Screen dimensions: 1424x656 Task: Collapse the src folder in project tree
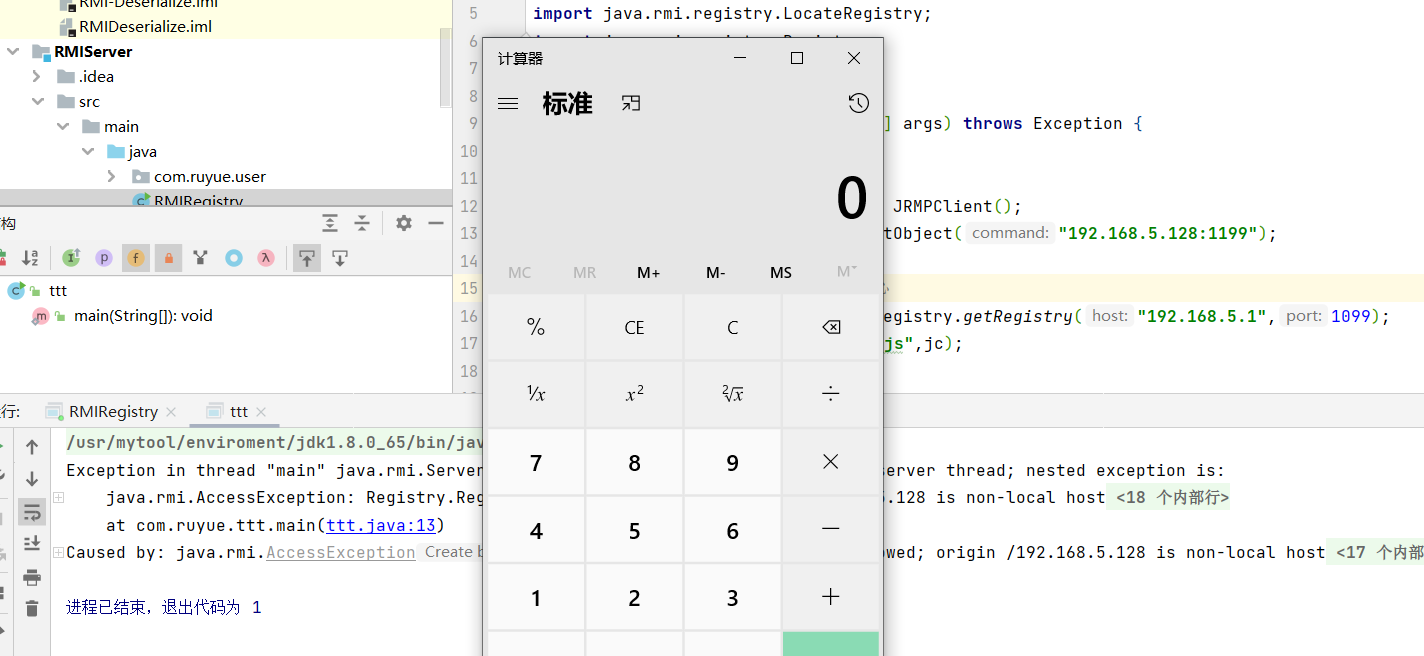point(38,101)
